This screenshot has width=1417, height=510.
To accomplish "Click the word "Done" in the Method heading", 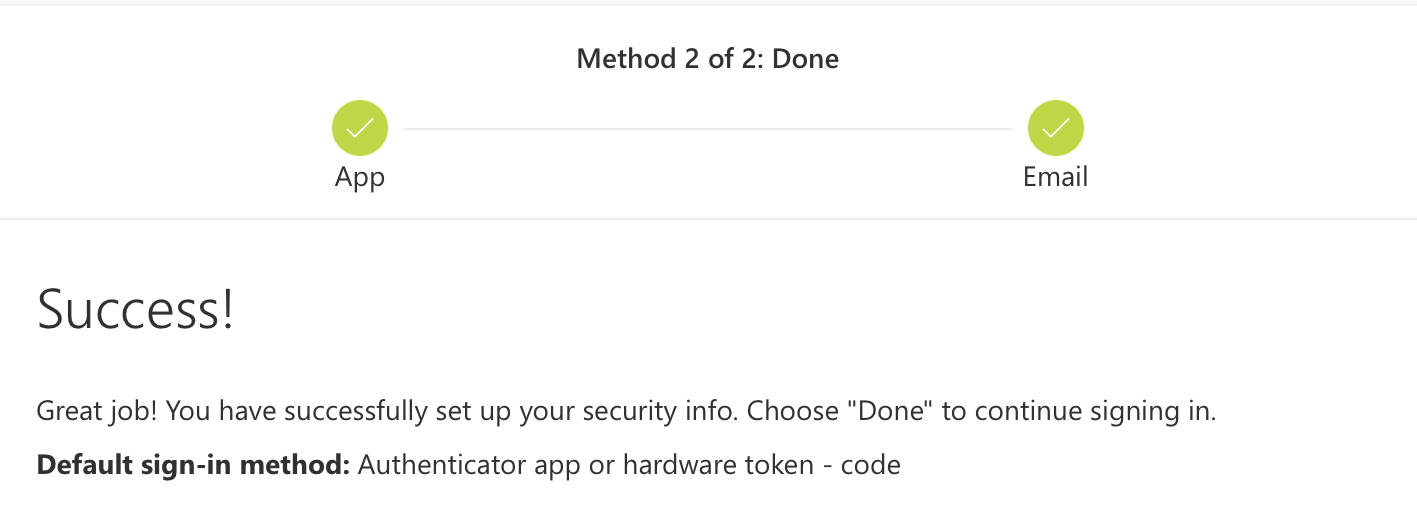I will (x=806, y=59).
